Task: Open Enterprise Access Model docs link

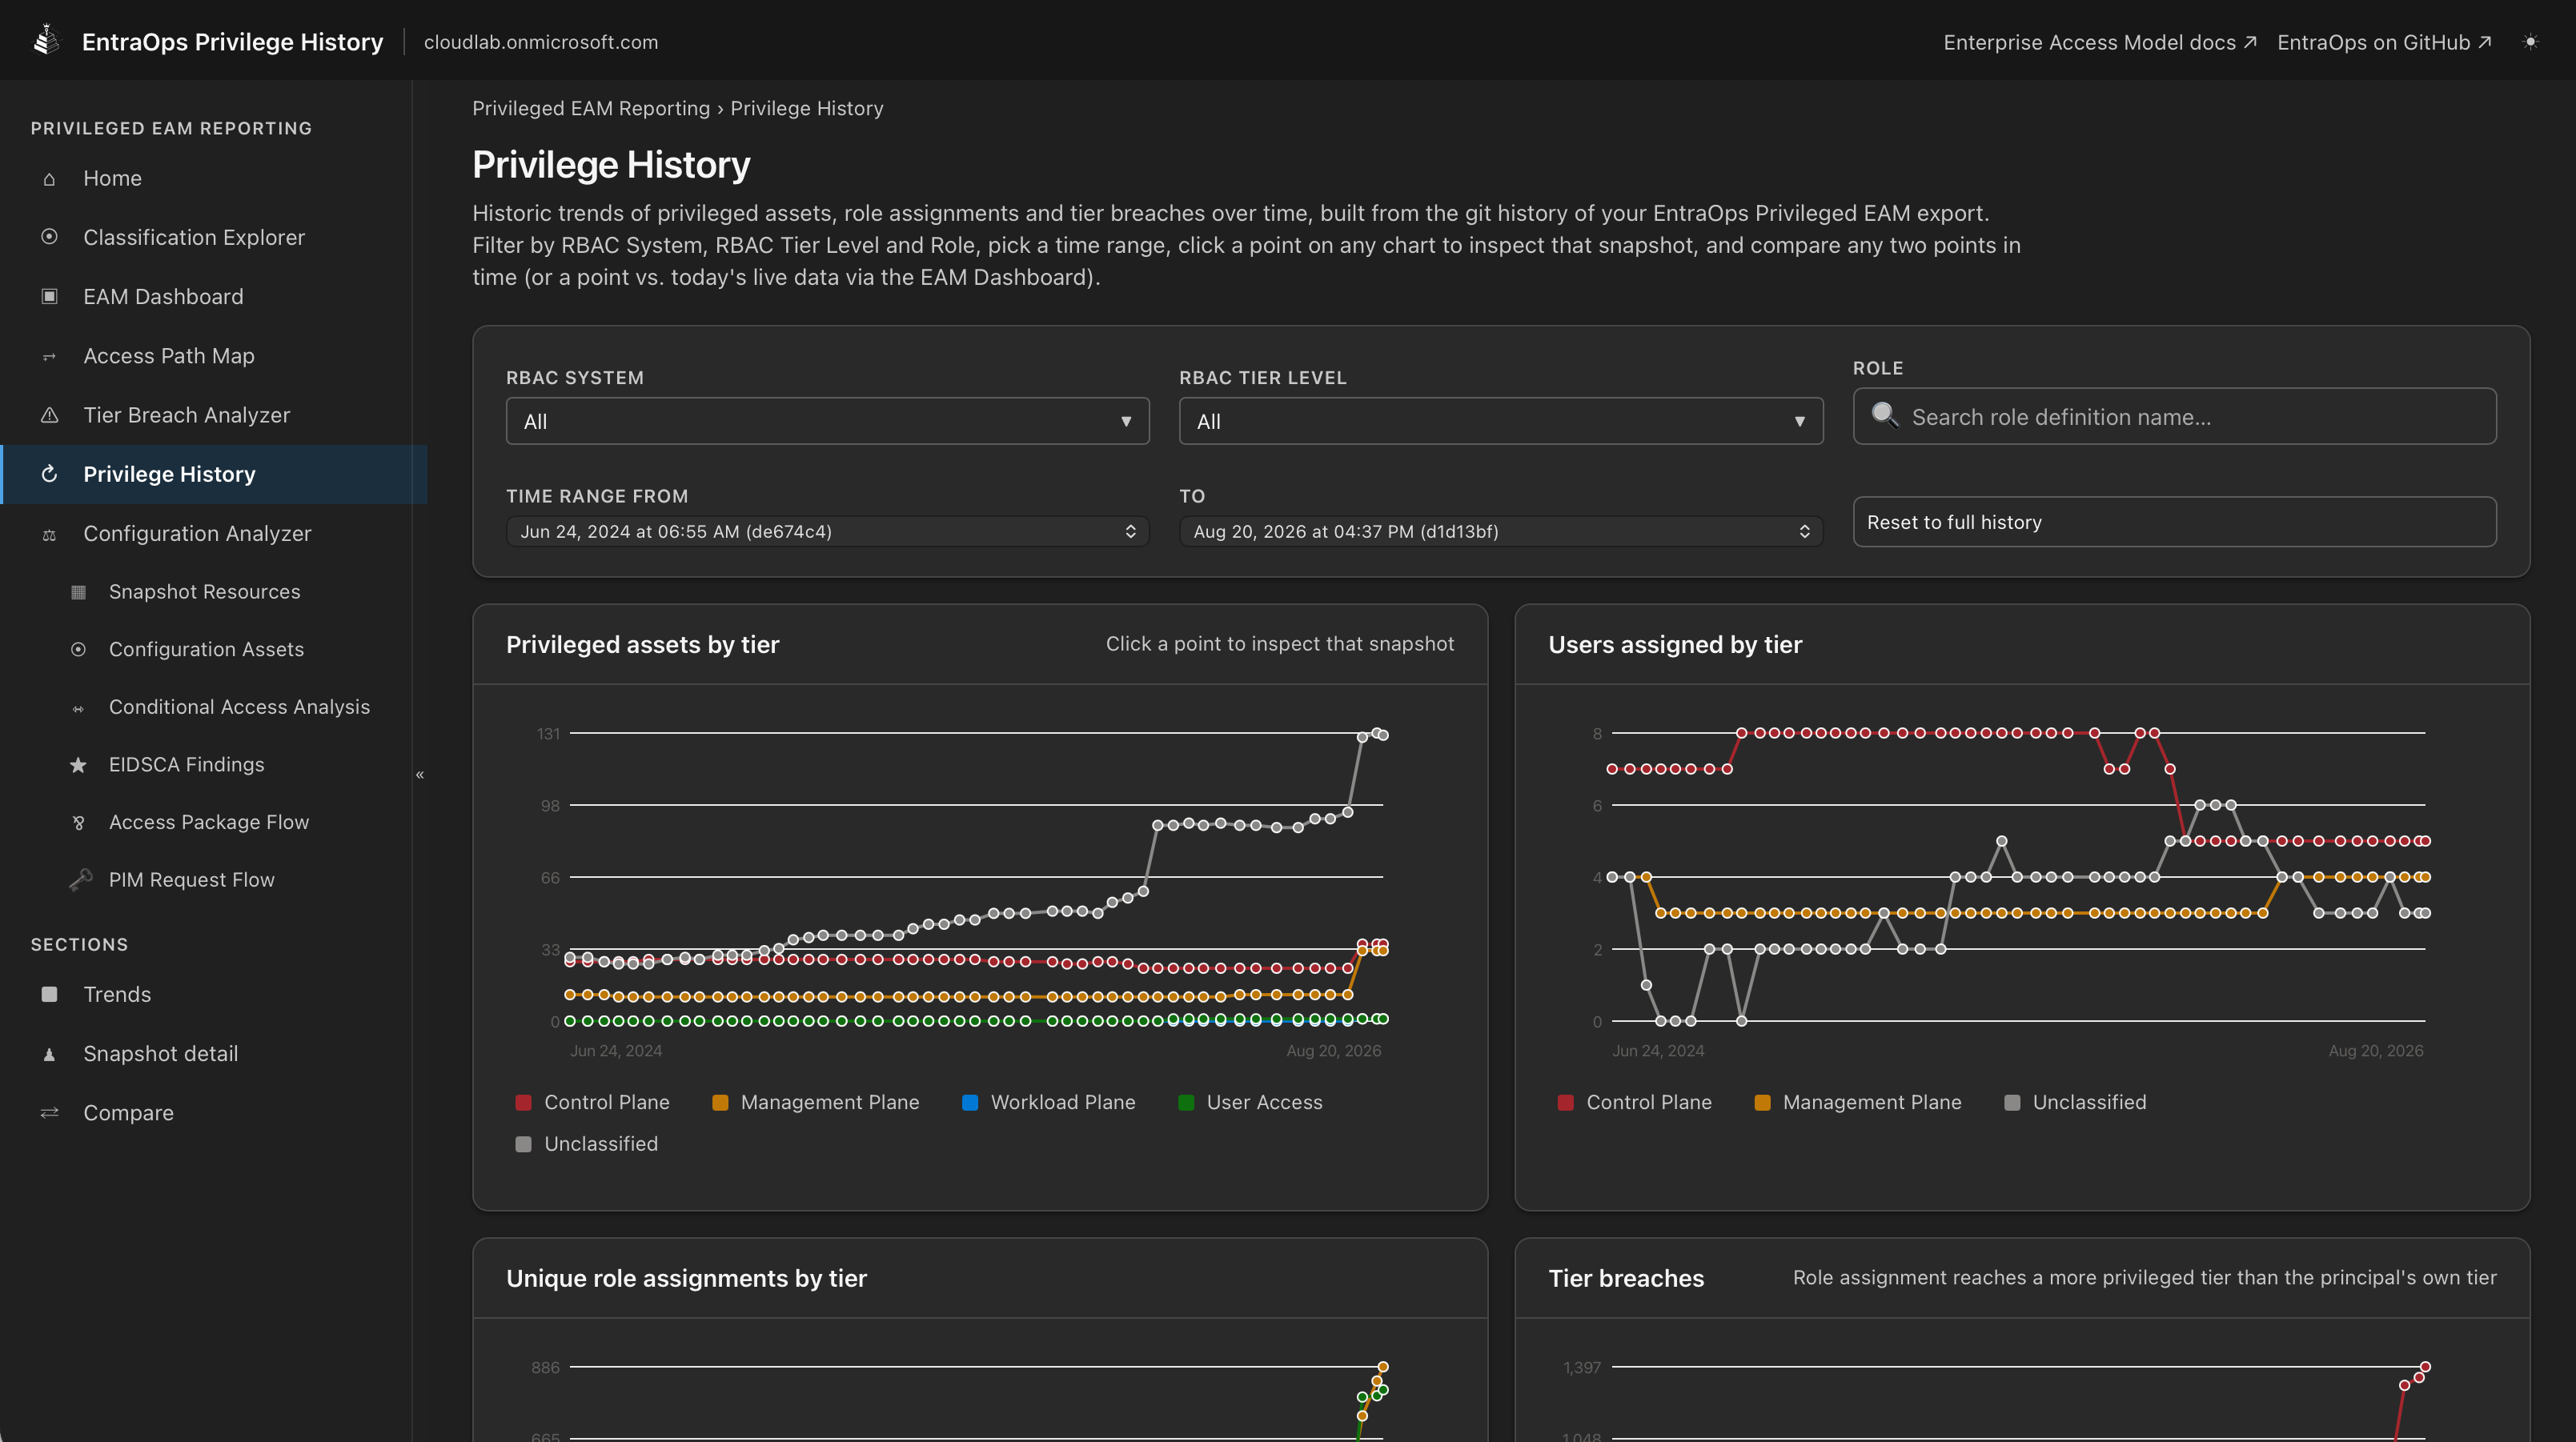Action: 2100,42
